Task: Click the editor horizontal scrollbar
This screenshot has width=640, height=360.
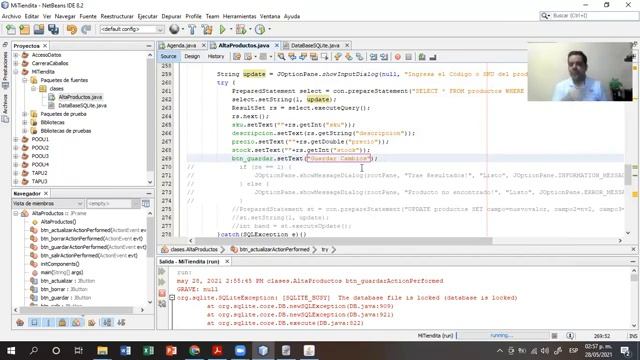Action: tap(343, 241)
